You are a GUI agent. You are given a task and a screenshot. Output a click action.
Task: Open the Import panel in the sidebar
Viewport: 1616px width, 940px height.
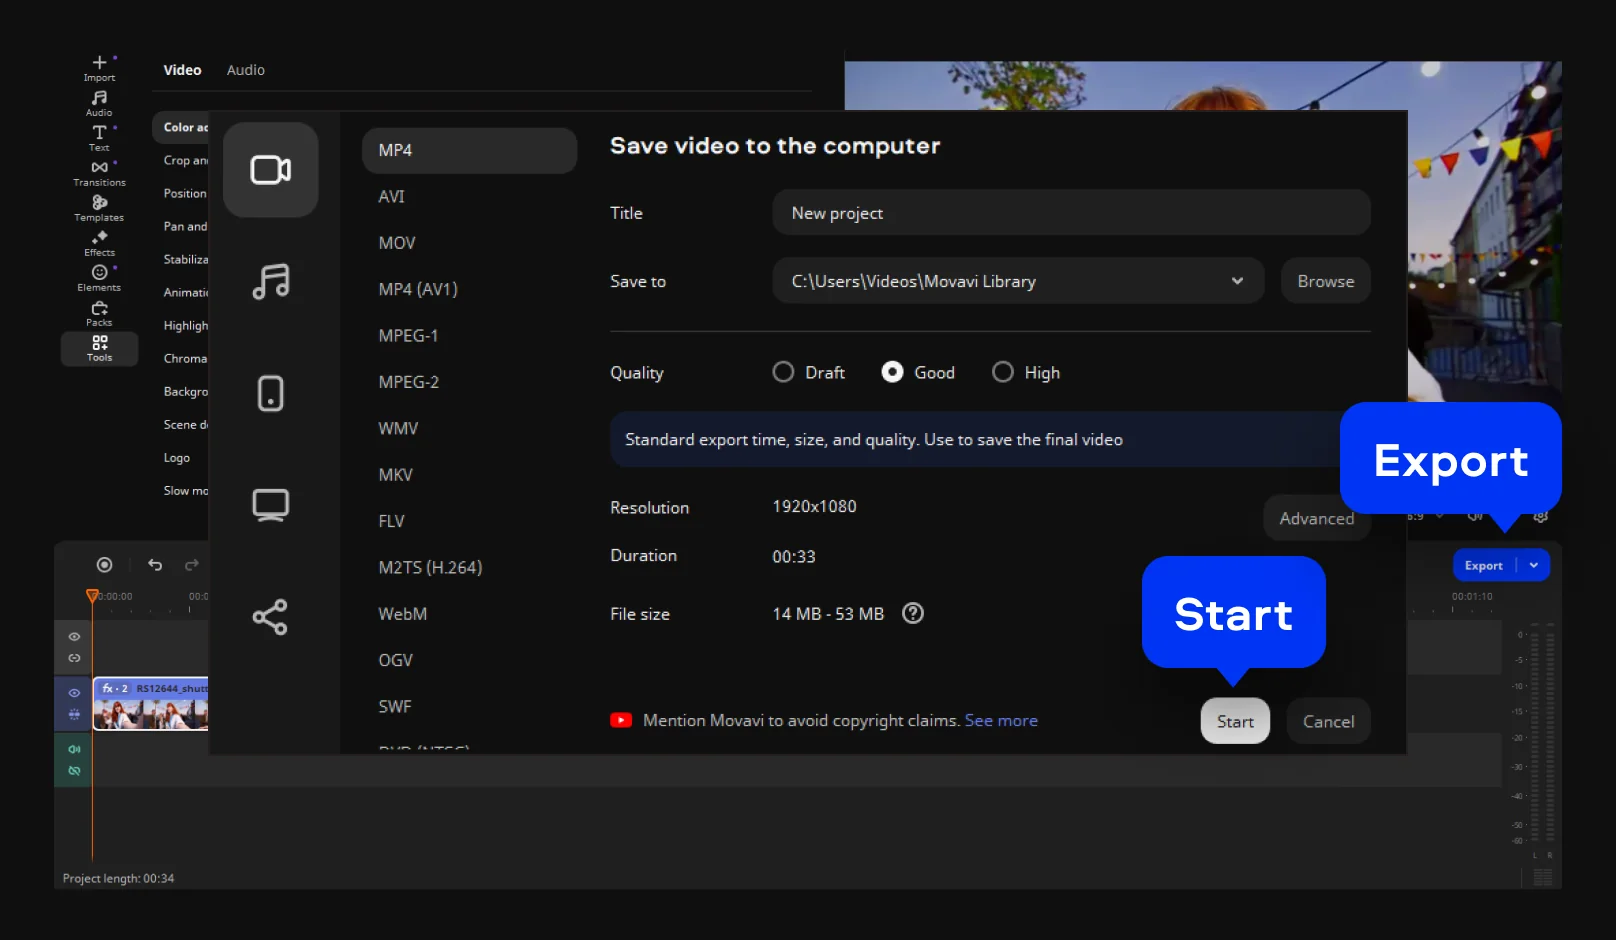coord(99,68)
